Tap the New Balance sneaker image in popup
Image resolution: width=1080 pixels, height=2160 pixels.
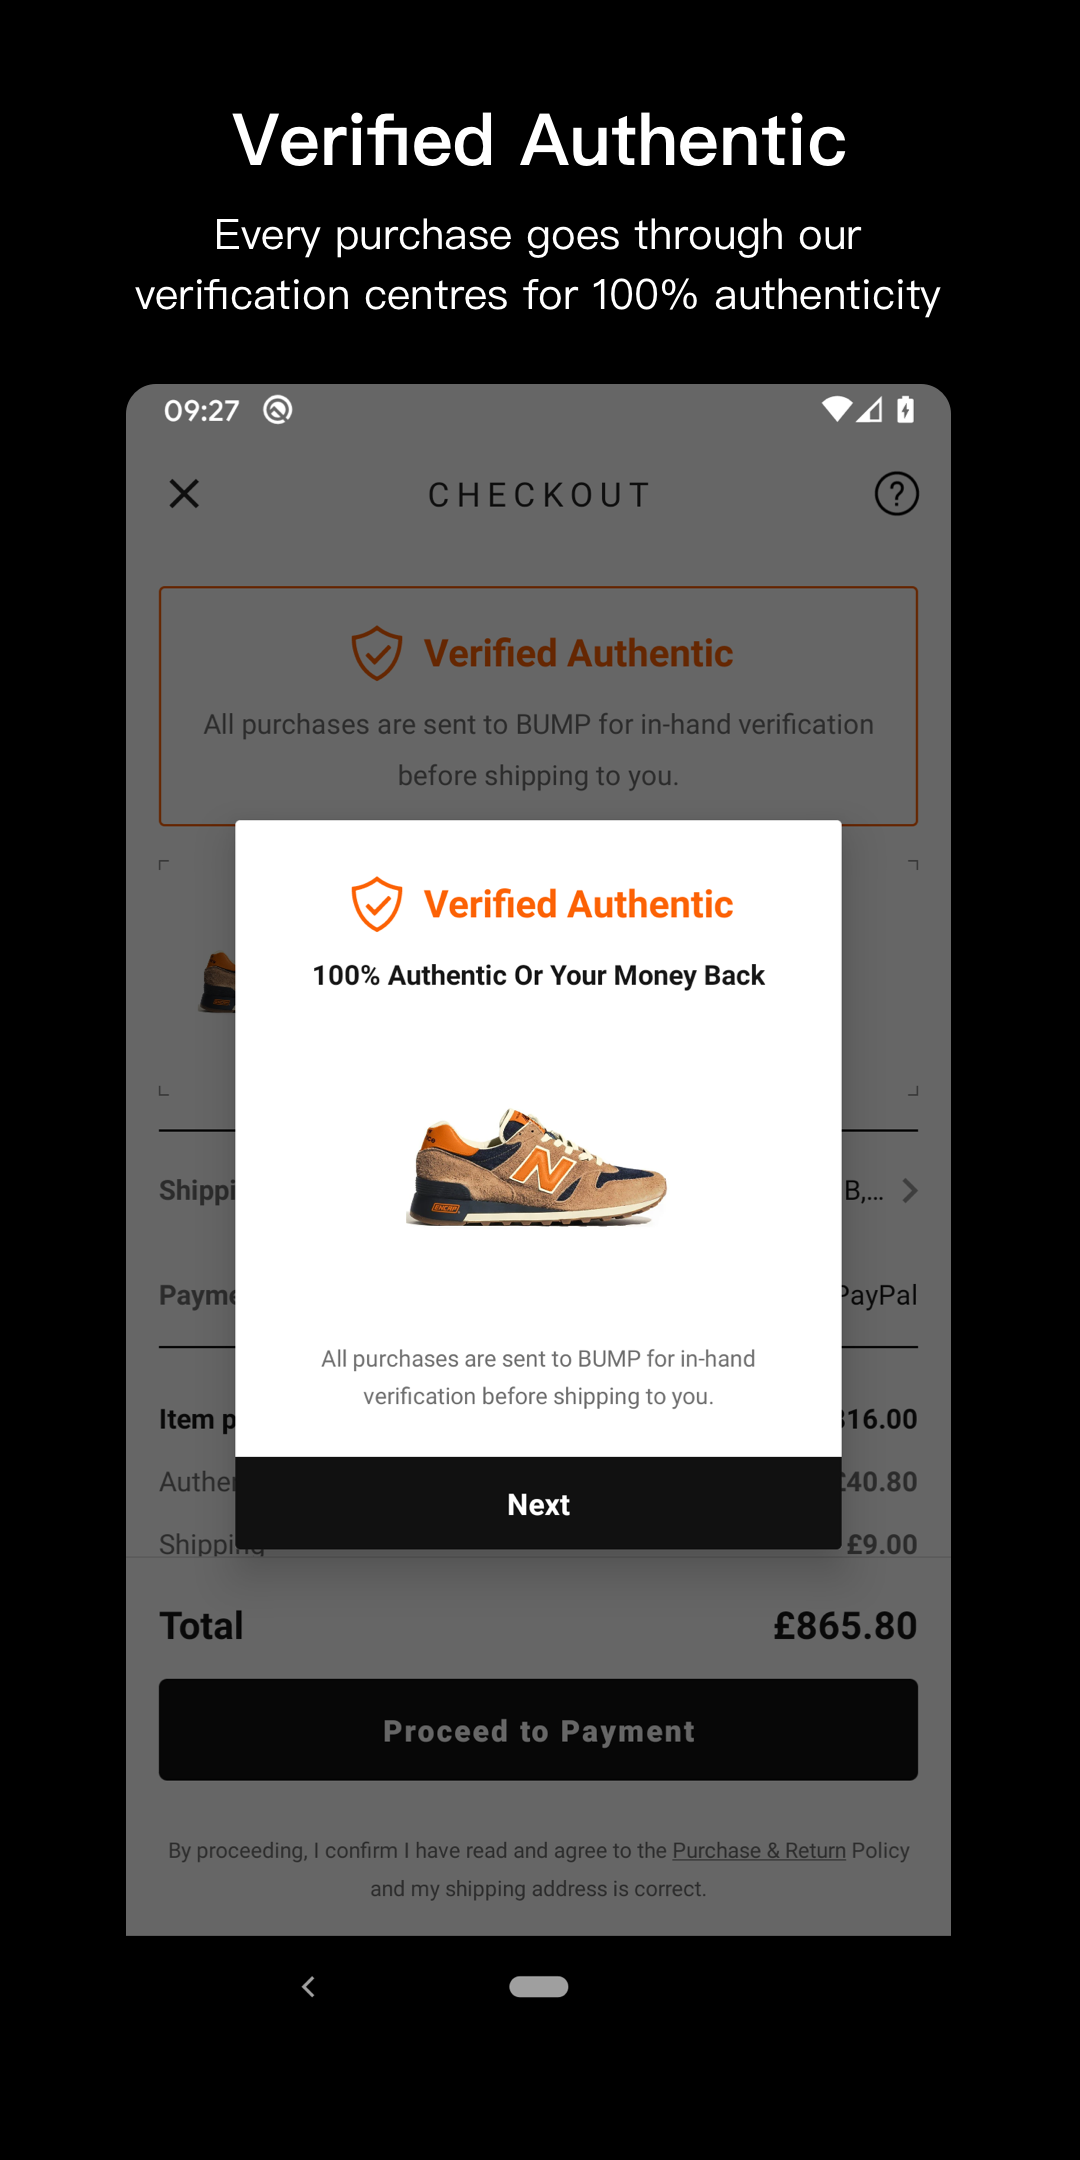(x=537, y=1166)
